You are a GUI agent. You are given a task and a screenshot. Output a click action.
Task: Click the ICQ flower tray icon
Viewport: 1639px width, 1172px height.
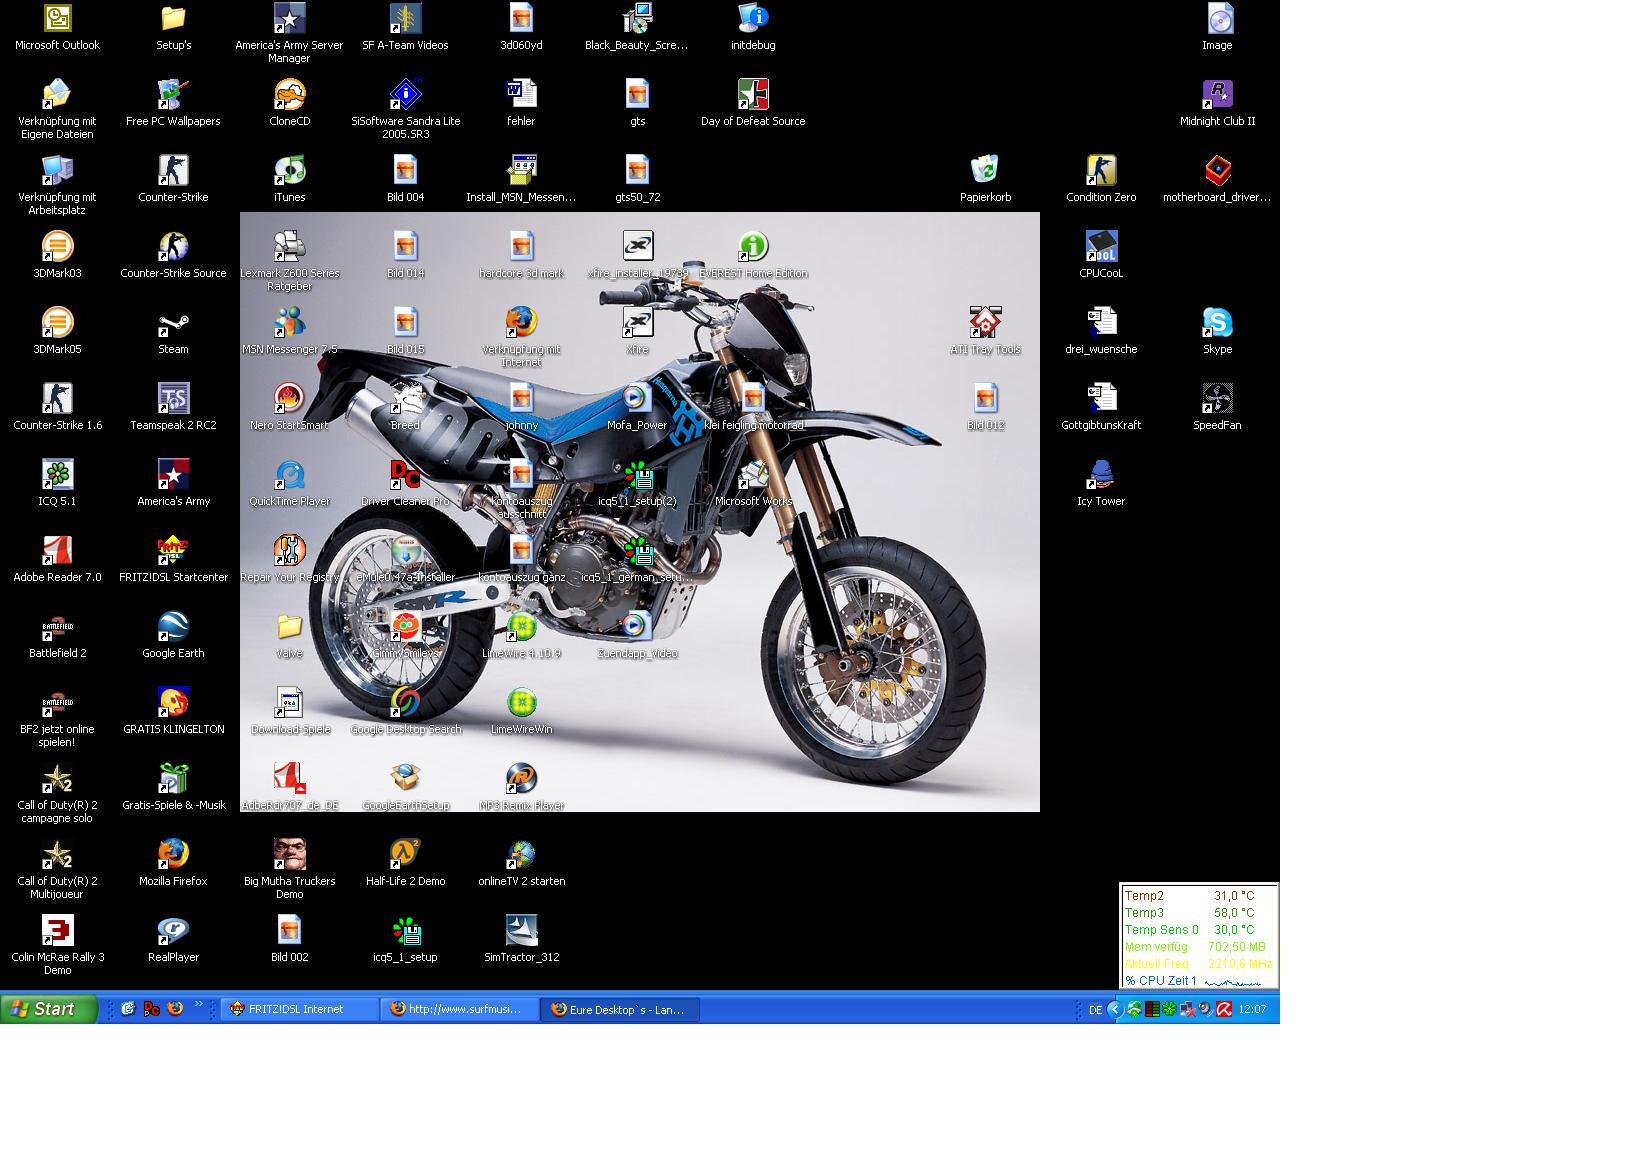pyautogui.click(x=1168, y=1009)
